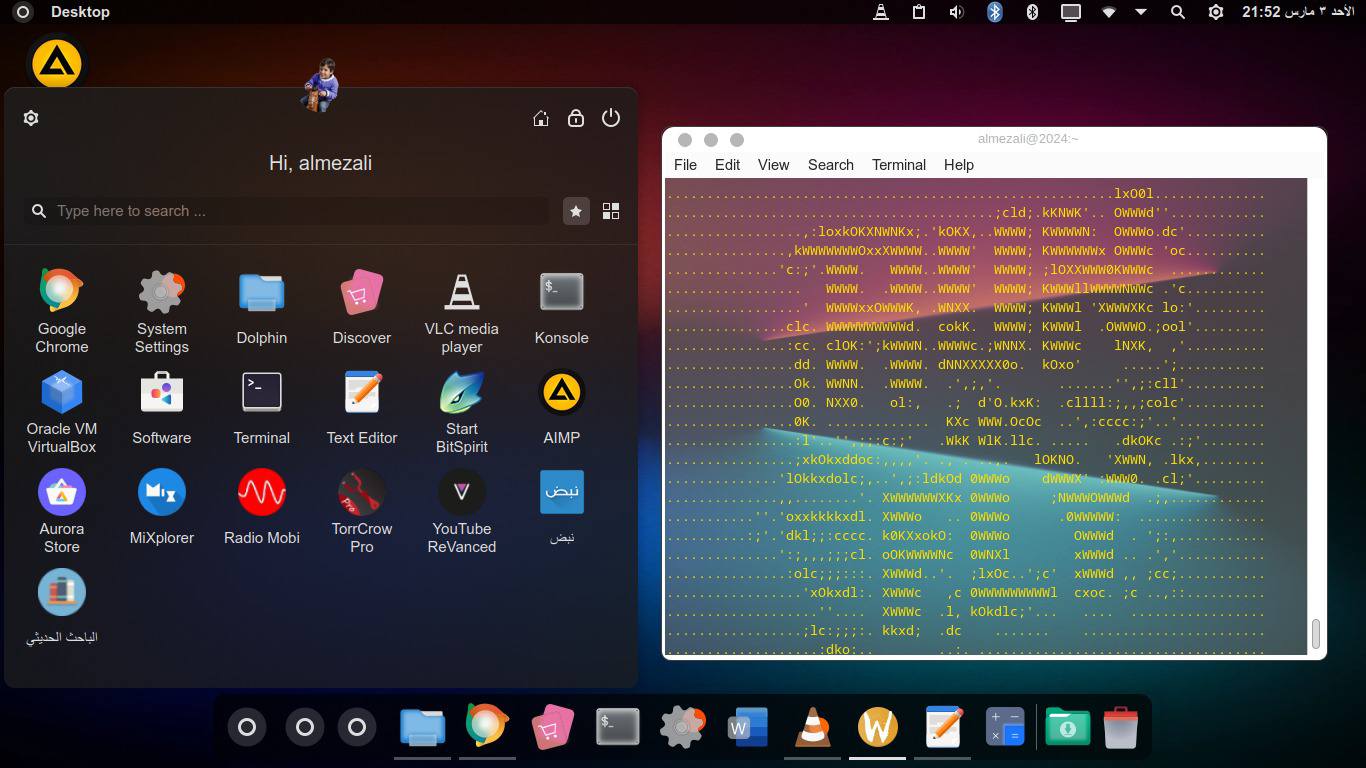Open Oracle VM VirtualBox
The image size is (1366, 768).
(62, 411)
